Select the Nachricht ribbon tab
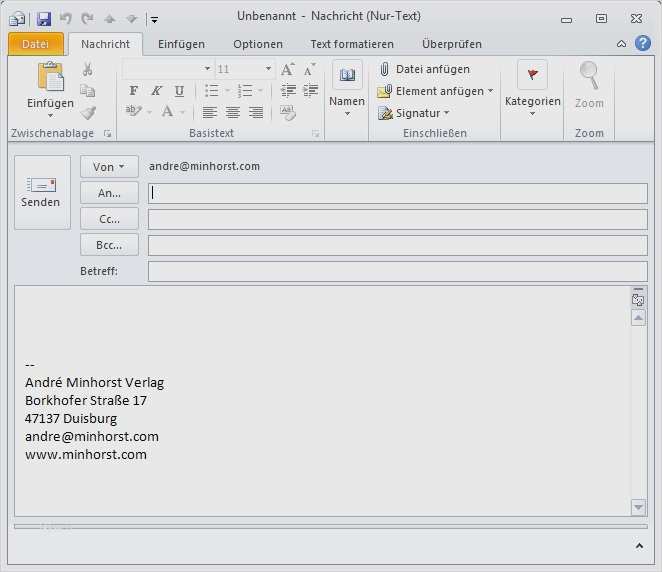Screen dimensions: 662x572 106,44
